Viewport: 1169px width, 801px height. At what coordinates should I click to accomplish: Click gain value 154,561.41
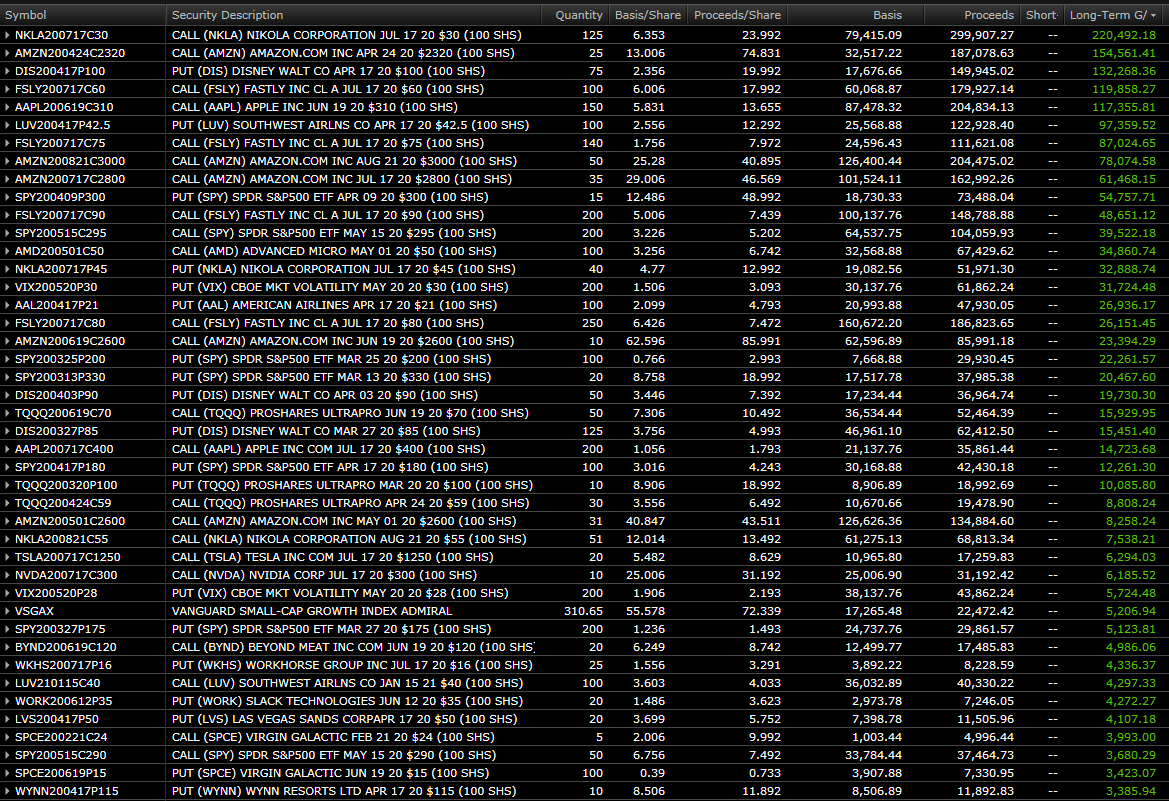[x=1124, y=53]
